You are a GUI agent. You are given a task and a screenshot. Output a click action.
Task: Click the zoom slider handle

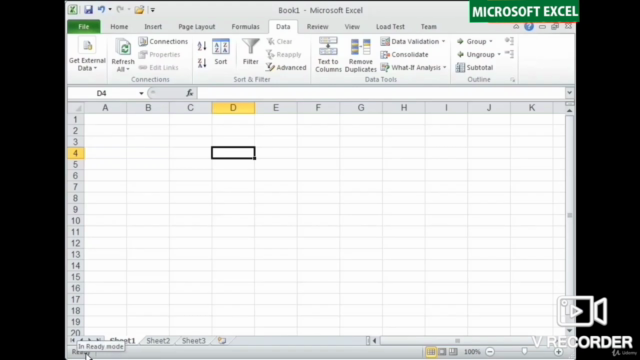click(524, 352)
